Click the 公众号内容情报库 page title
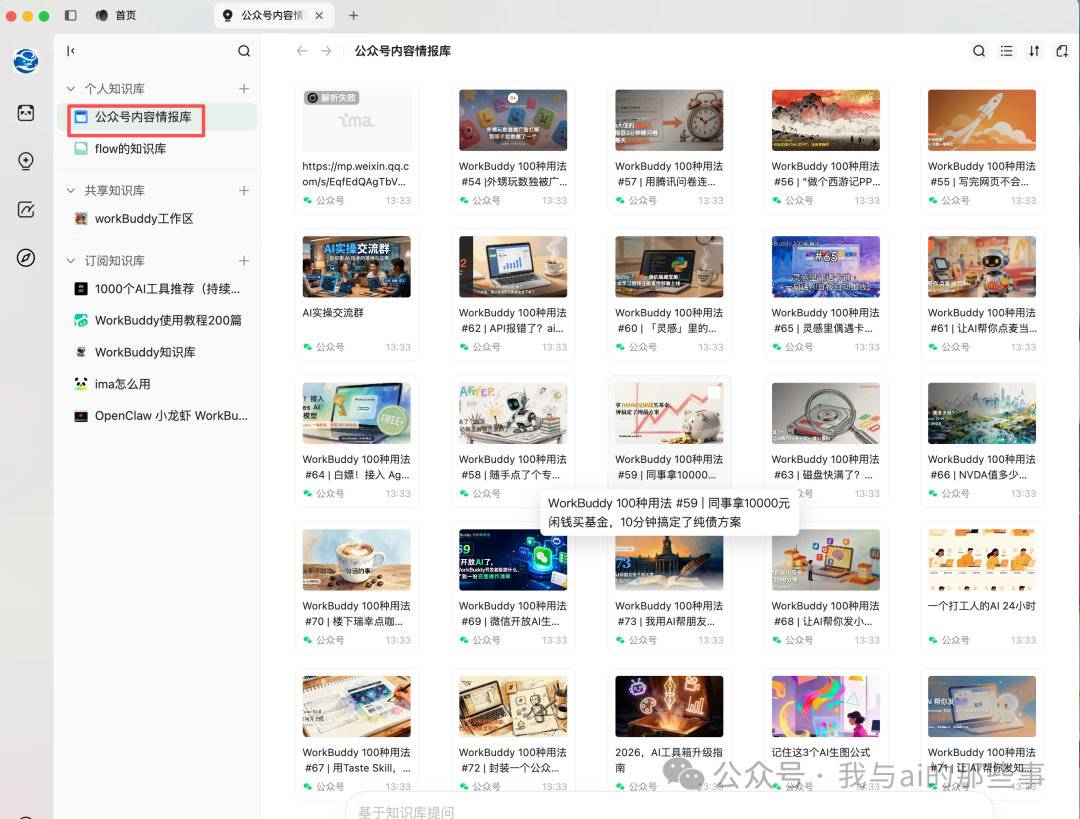This screenshot has height=819, width=1080. 402,51
